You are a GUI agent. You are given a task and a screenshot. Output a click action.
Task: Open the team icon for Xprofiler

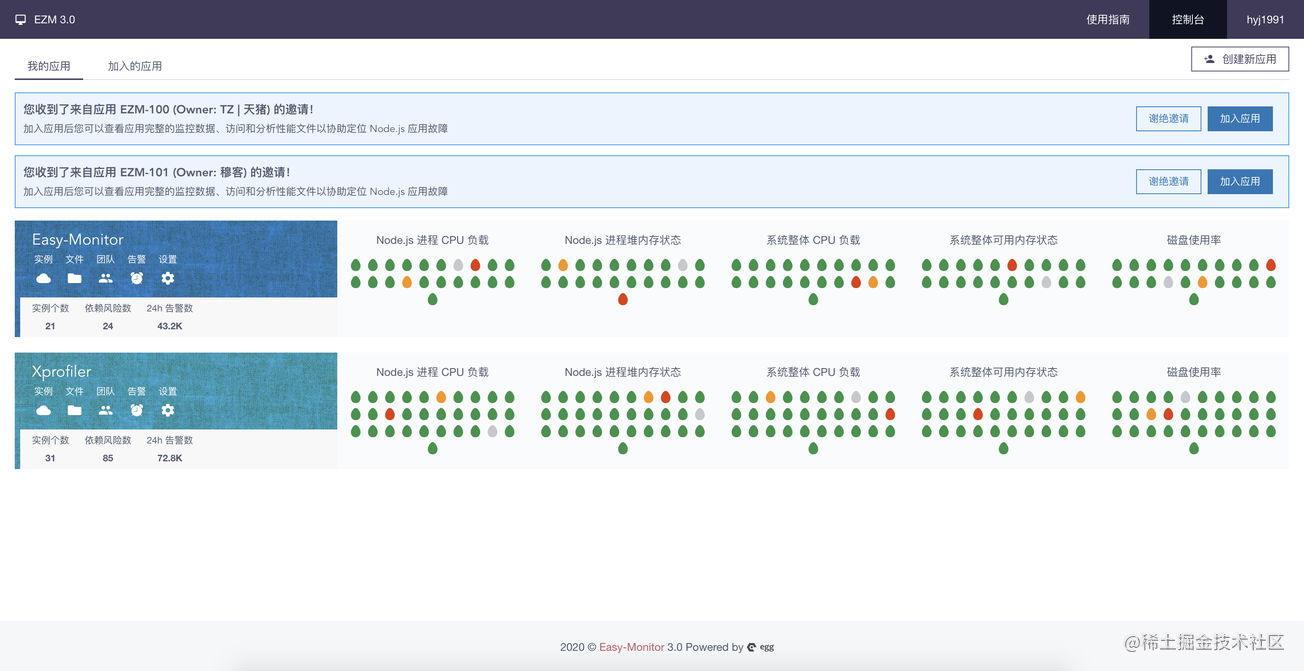(106, 410)
